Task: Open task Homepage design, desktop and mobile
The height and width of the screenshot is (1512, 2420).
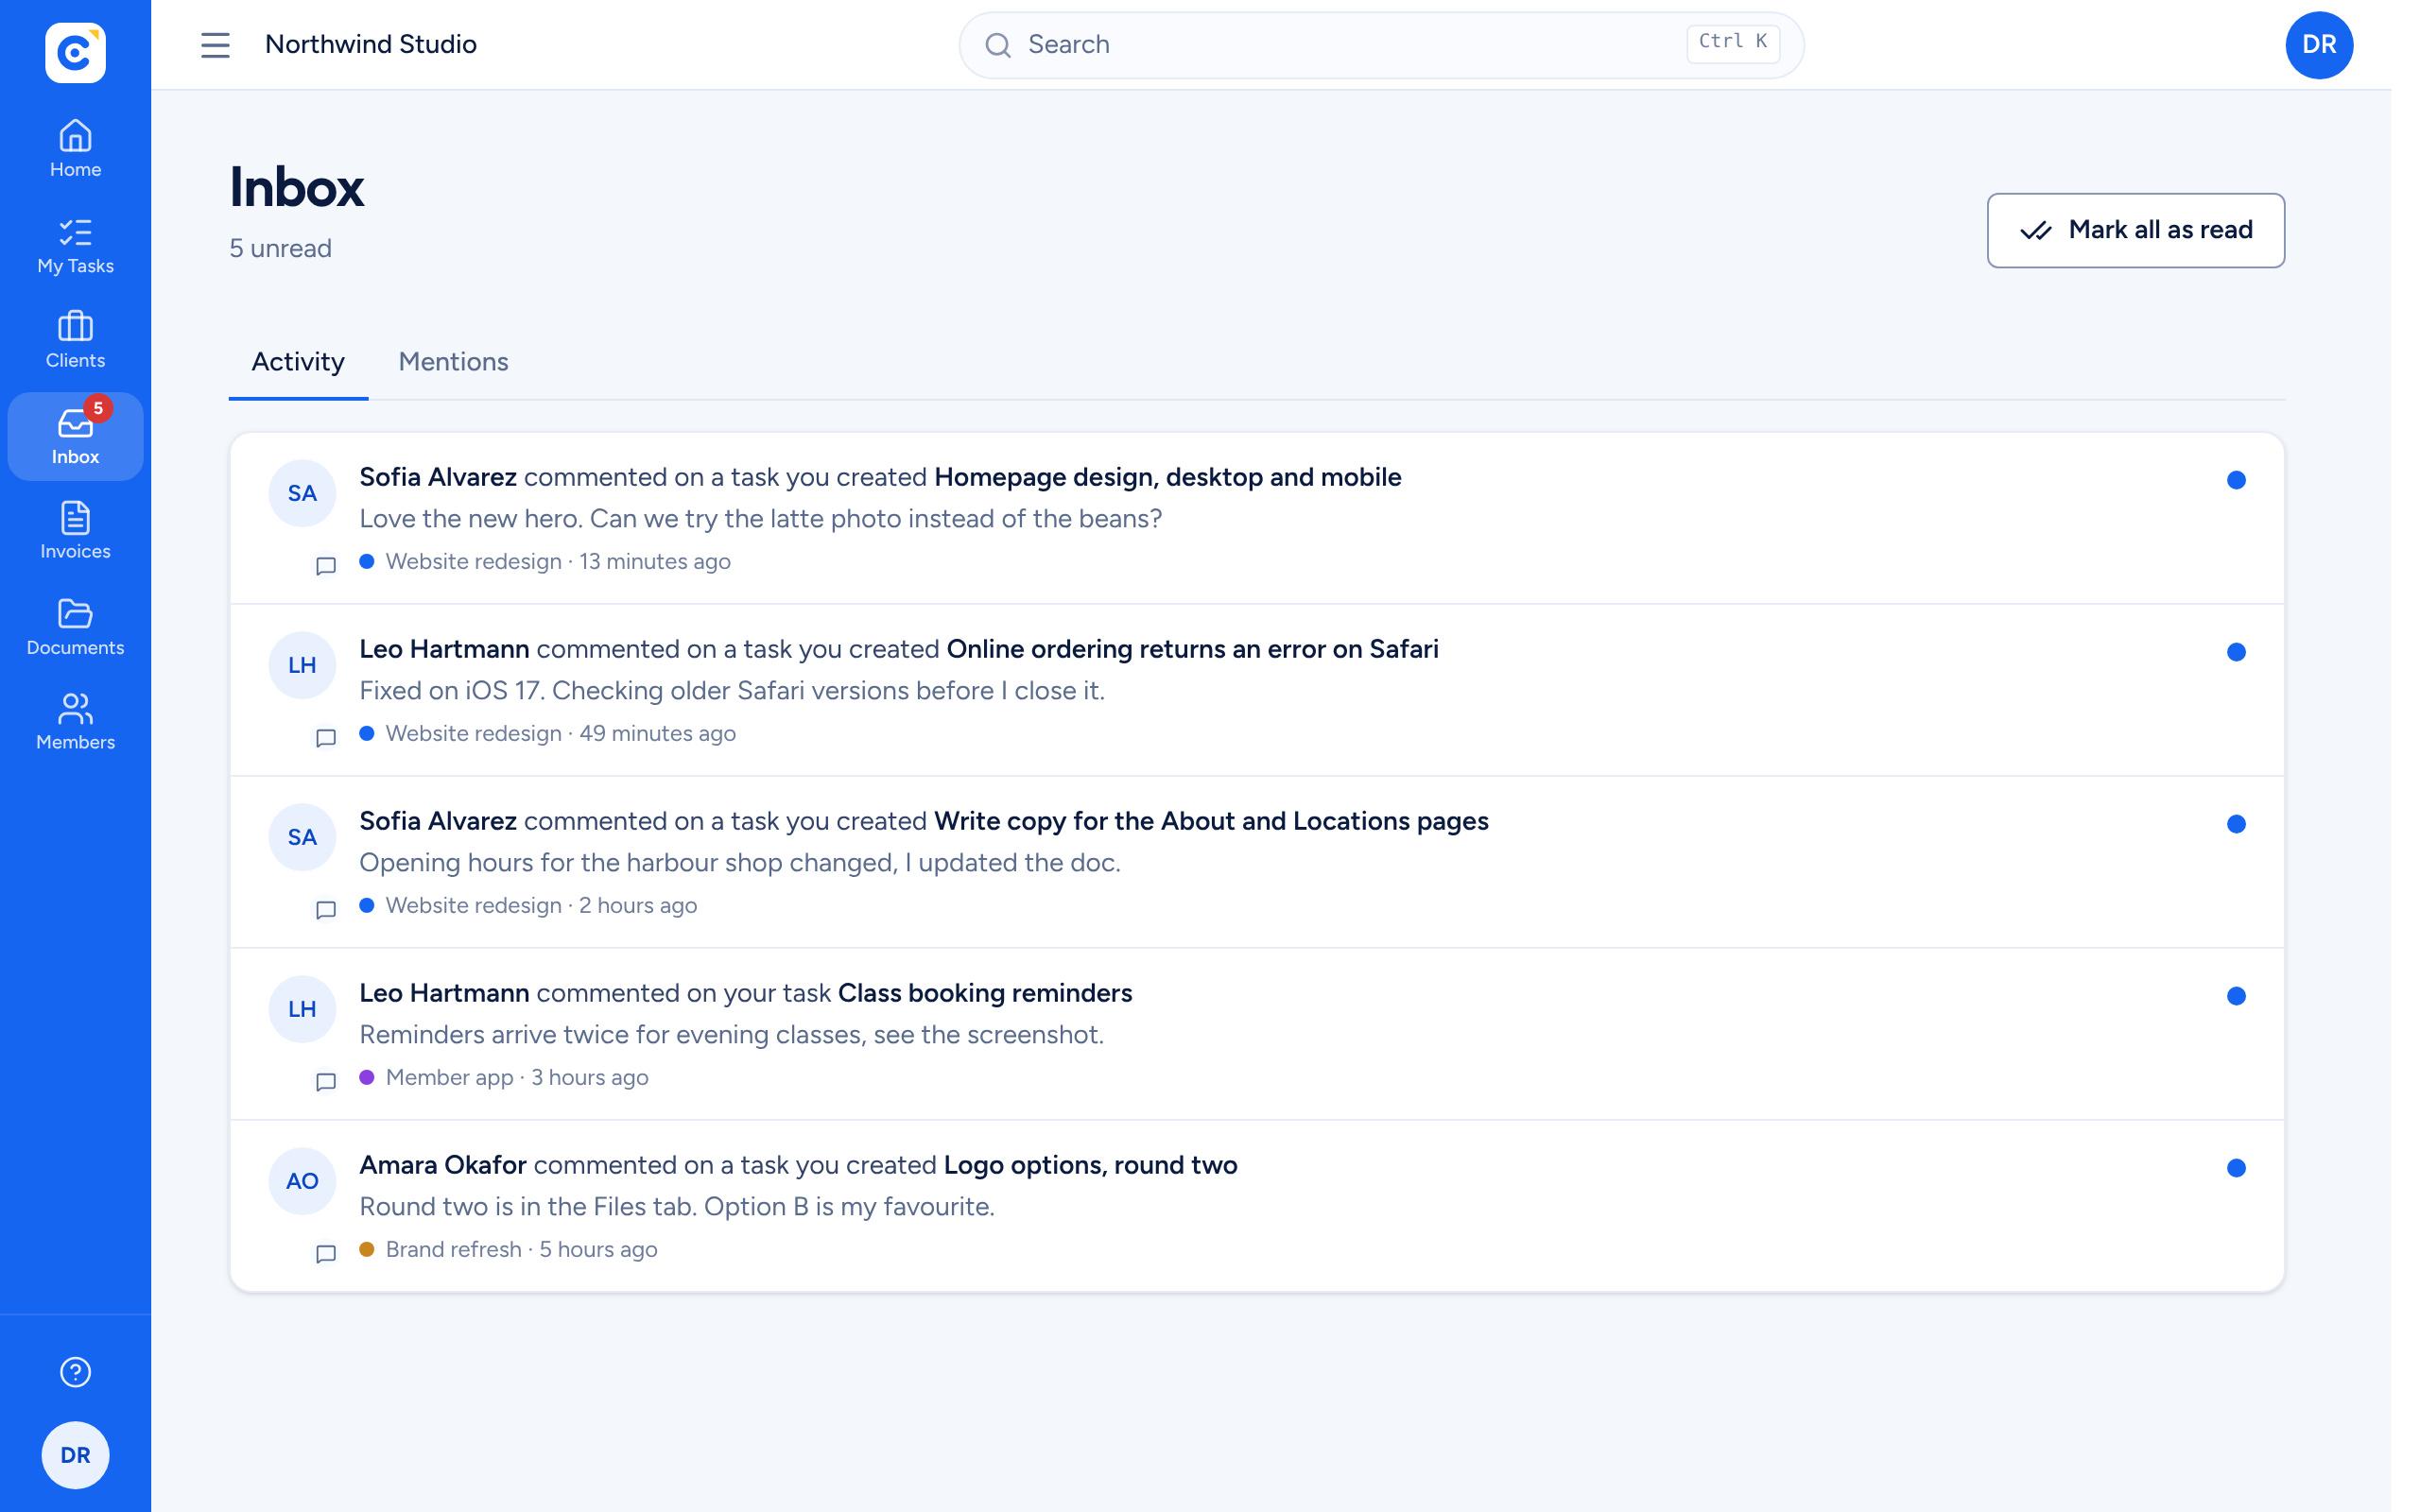Action: (x=1167, y=477)
